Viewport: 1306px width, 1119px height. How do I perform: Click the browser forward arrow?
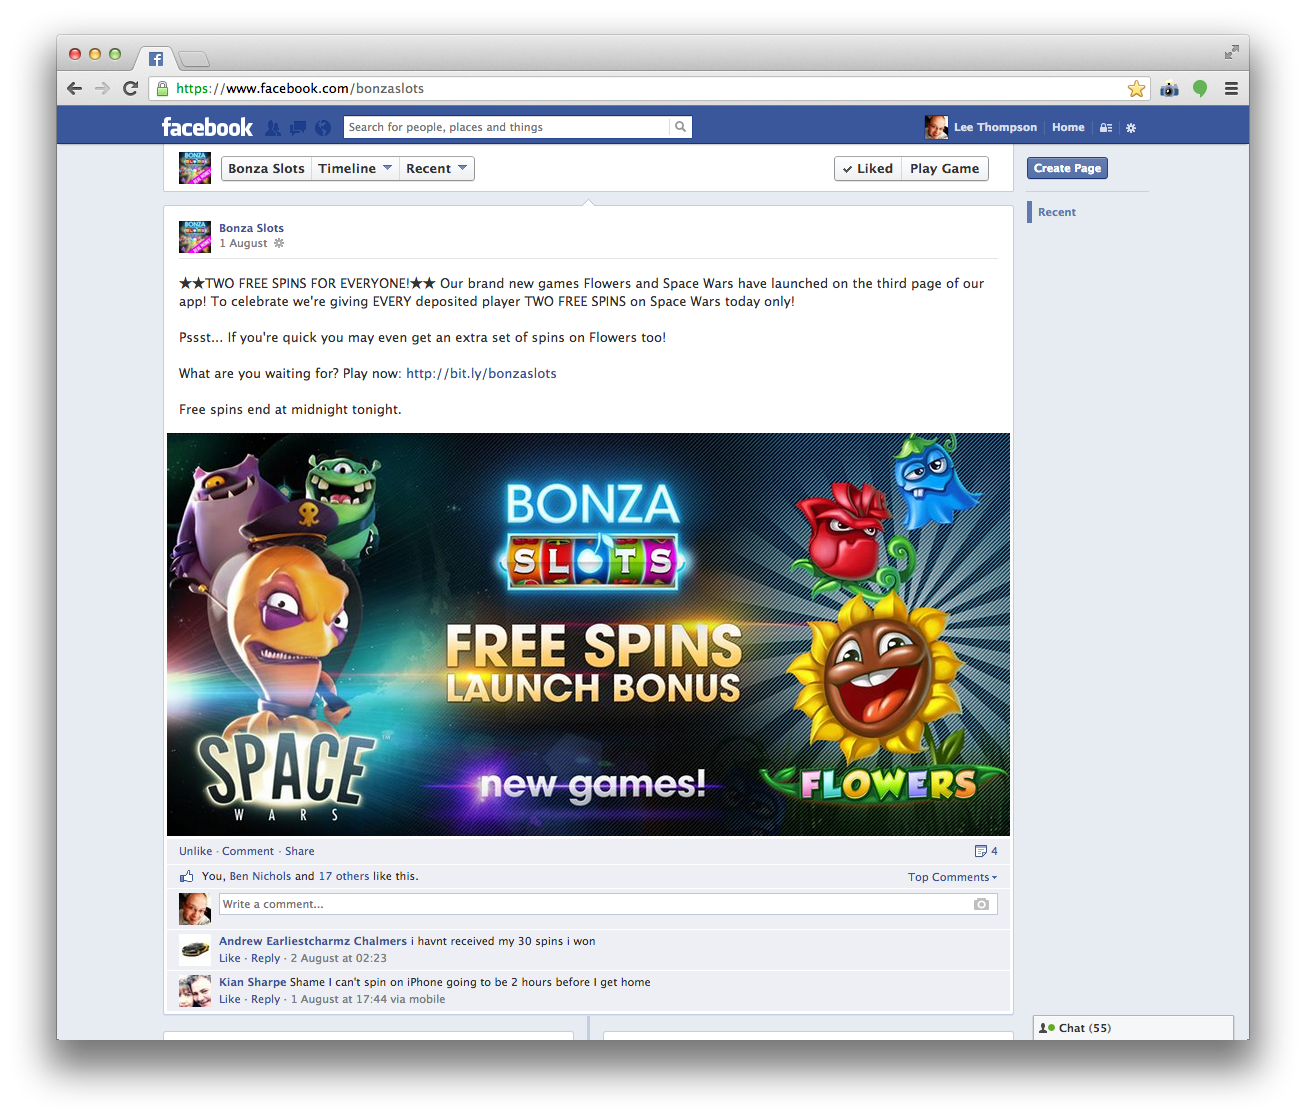(x=102, y=88)
